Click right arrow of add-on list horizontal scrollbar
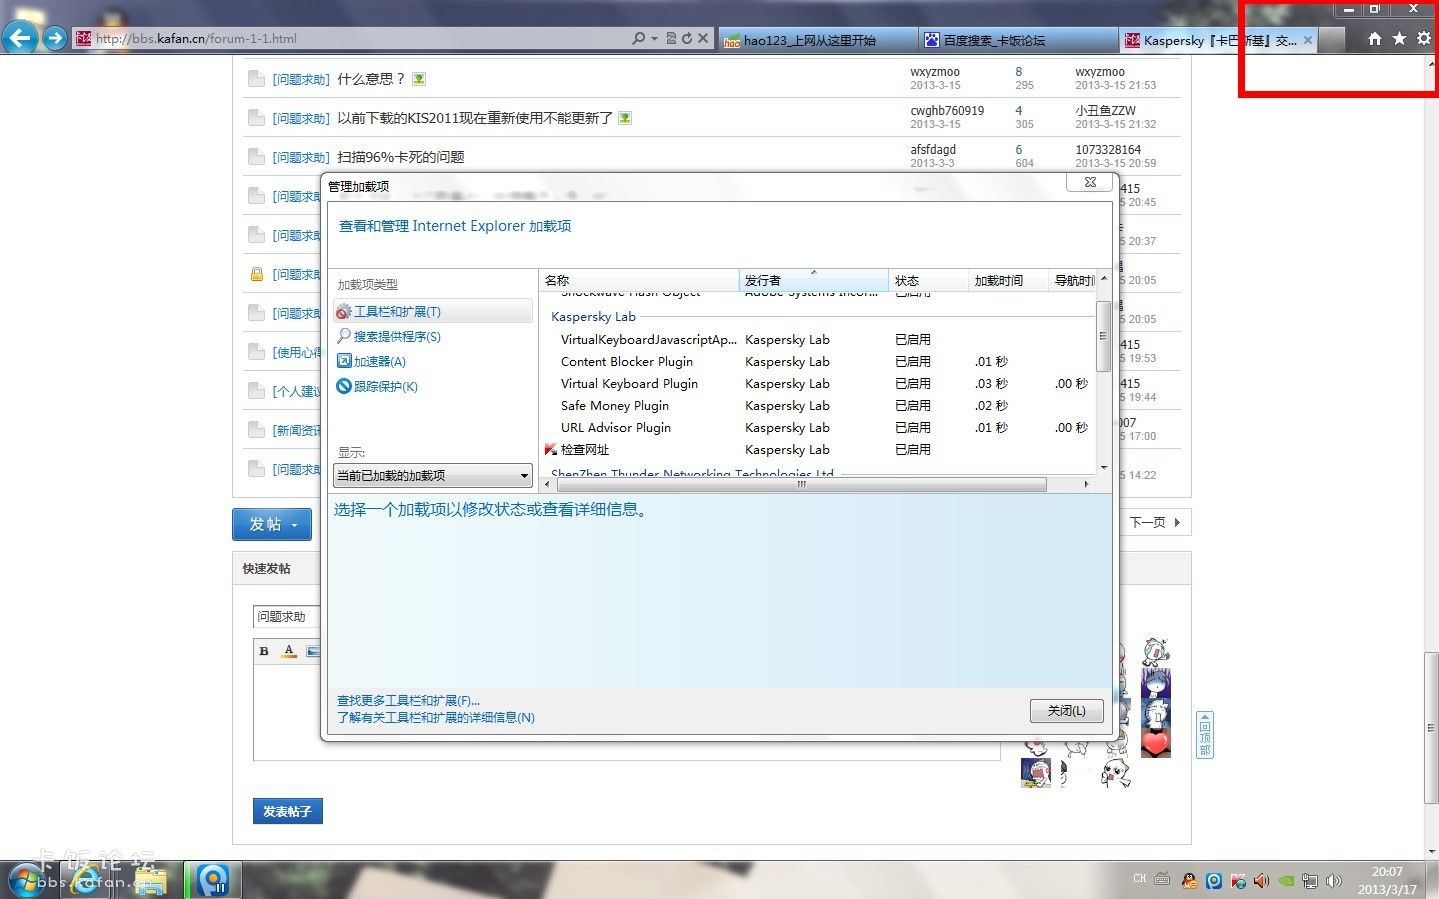This screenshot has height=899, width=1439. click(x=1086, y=484)
